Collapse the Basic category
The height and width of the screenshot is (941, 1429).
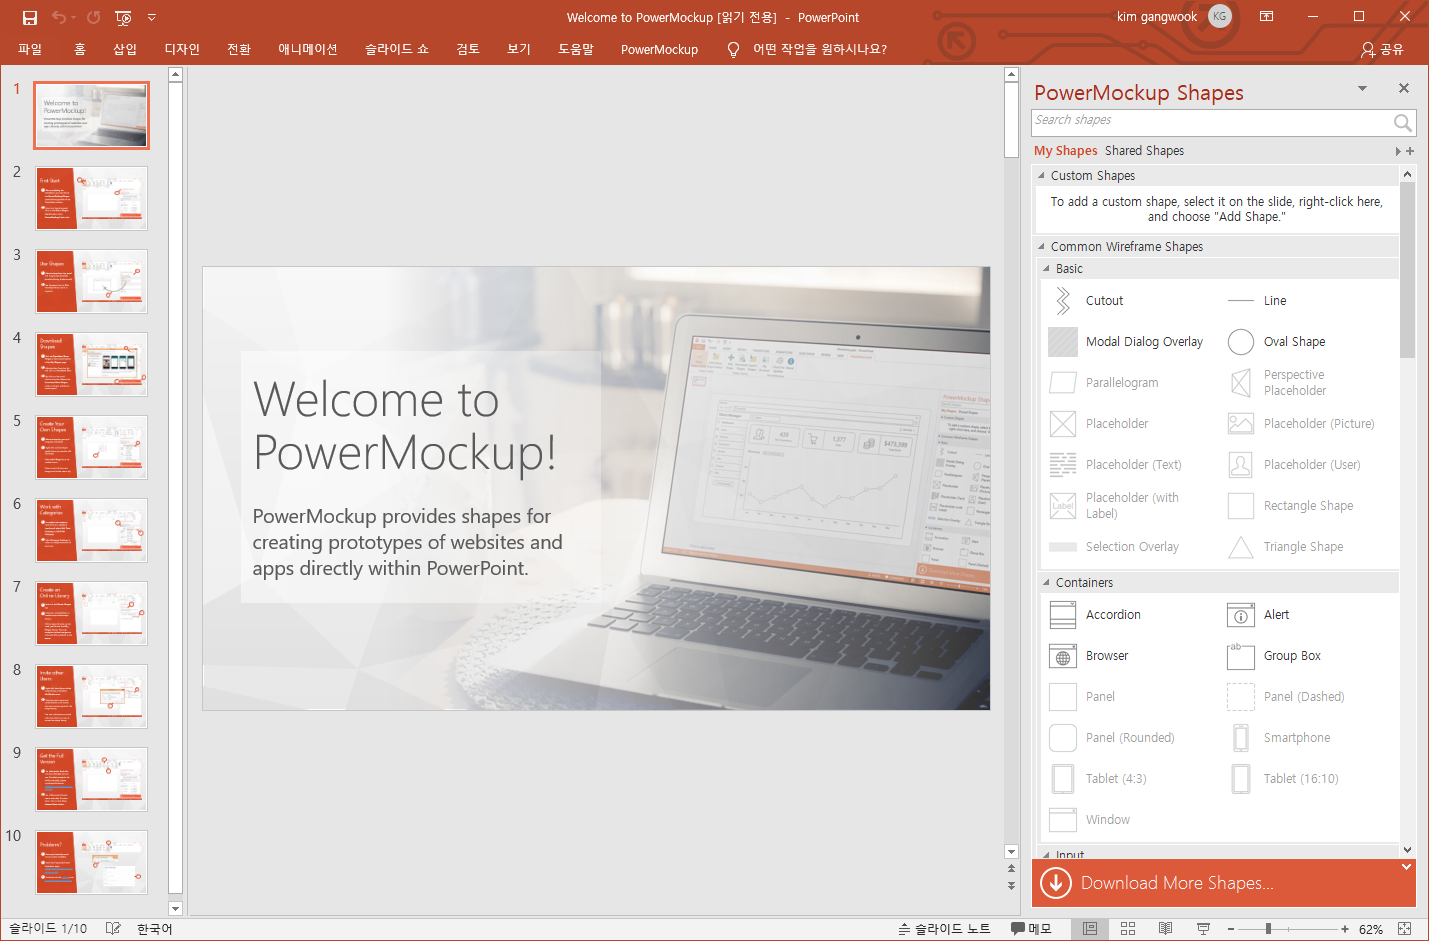(1046, 269)
